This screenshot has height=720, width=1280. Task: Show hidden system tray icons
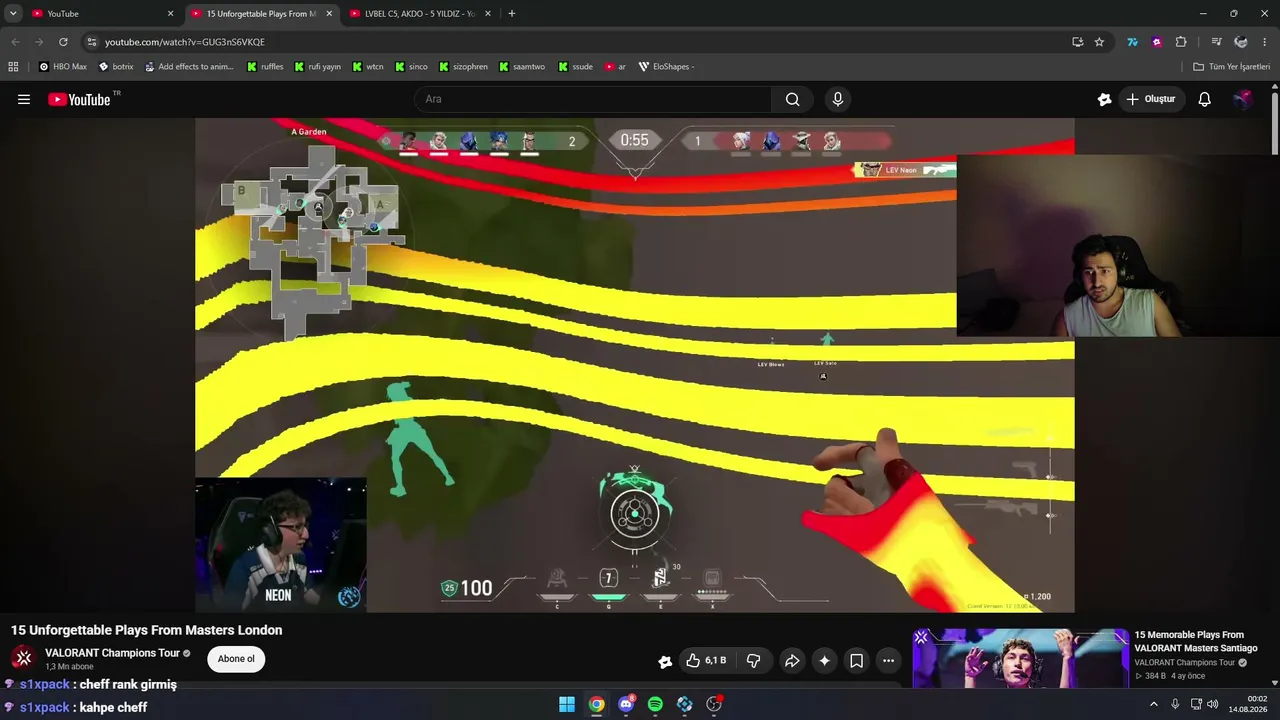point(1154,704)
